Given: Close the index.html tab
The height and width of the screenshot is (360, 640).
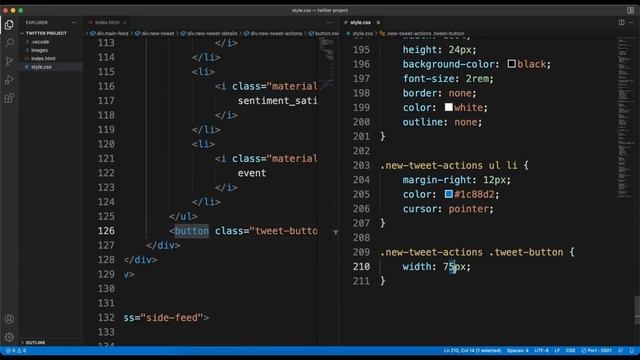Looking at the screenshot, I should pyautogui.click(x=124, y=22).
